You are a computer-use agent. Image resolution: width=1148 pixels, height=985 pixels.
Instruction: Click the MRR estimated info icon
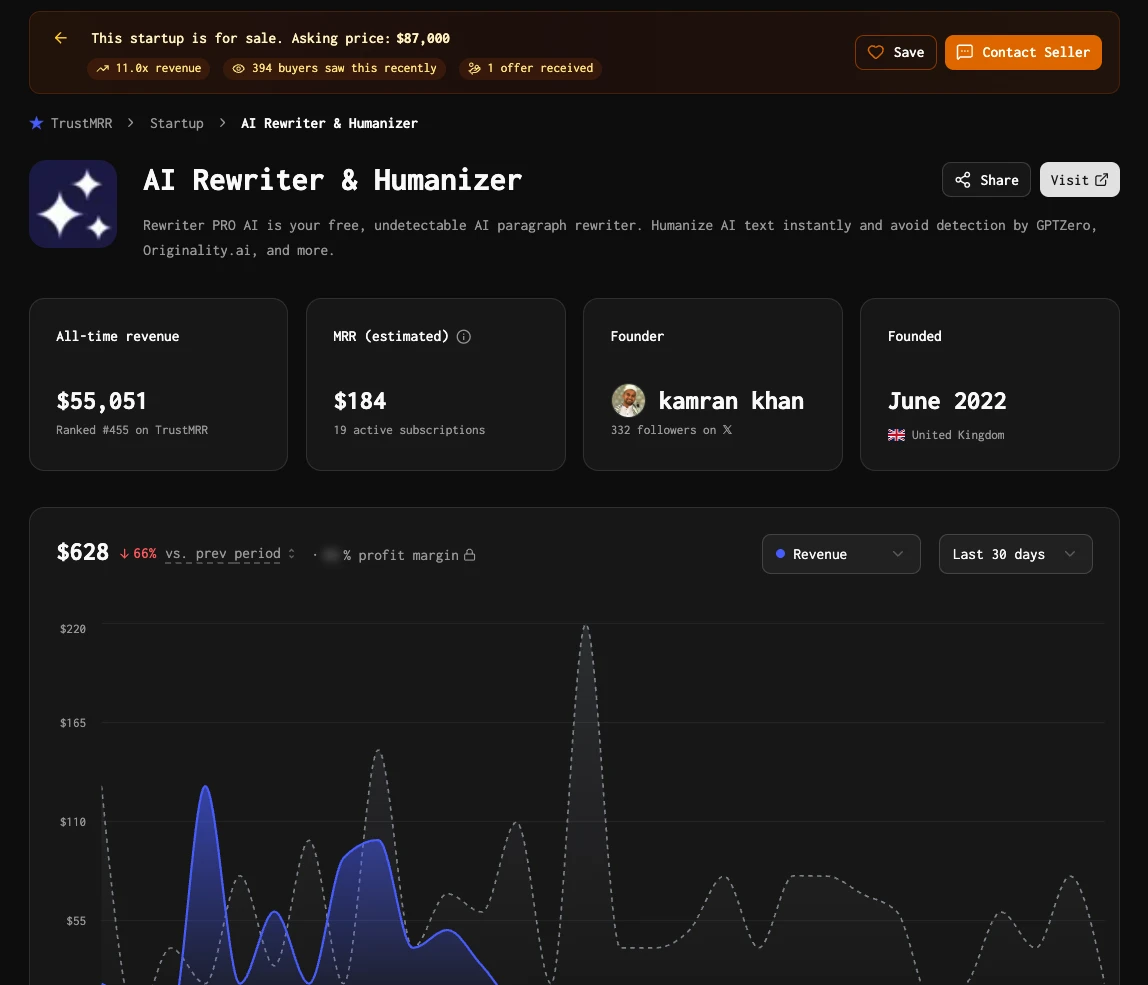click(463, 336)
